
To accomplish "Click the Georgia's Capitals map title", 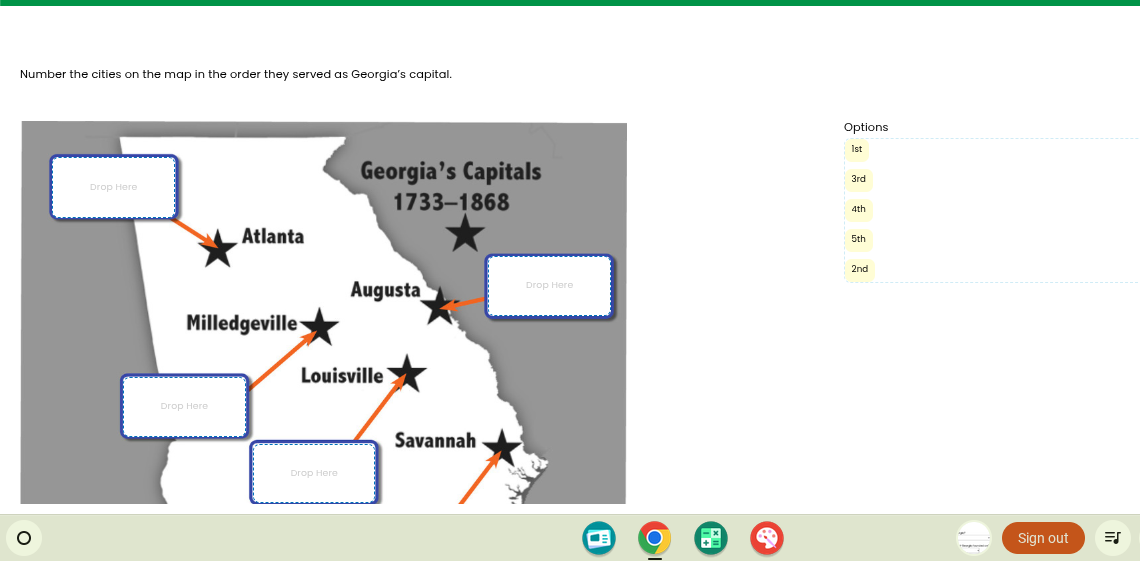I will (451, 171).
